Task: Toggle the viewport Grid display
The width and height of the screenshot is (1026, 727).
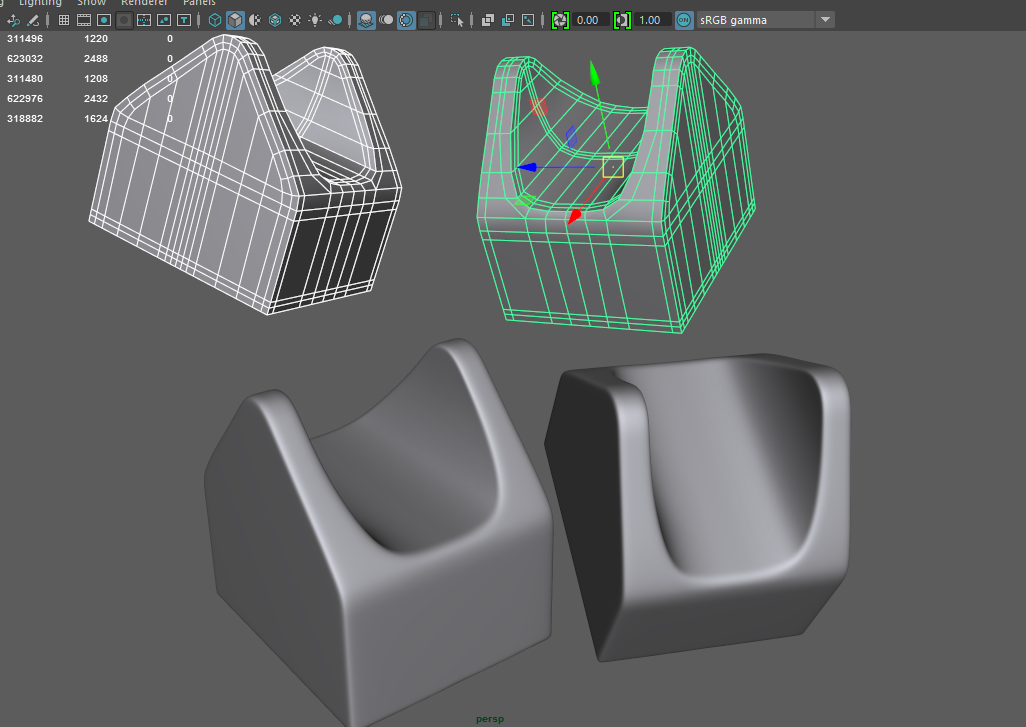Action: pos(63,20)
